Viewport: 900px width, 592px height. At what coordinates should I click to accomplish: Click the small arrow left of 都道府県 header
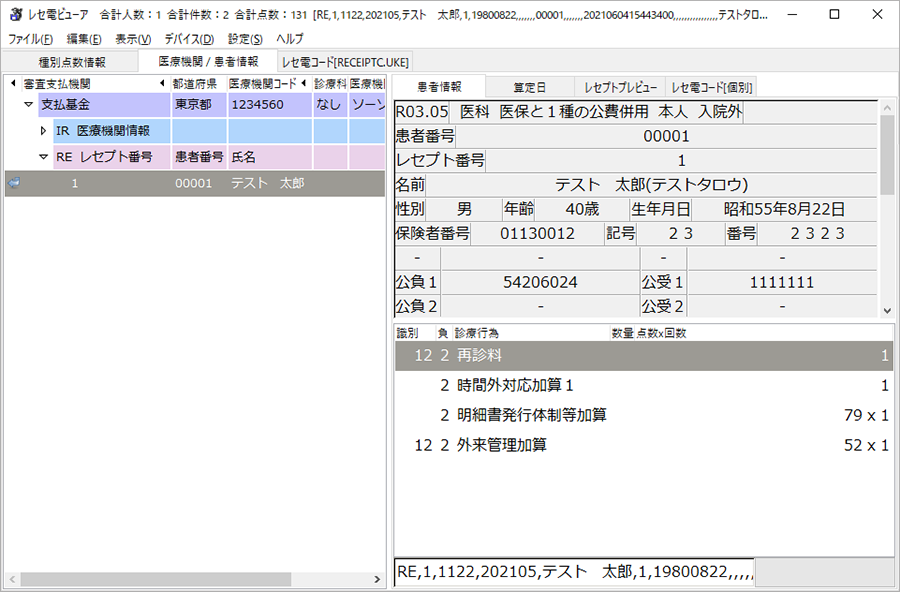click(x=162, y=83)
